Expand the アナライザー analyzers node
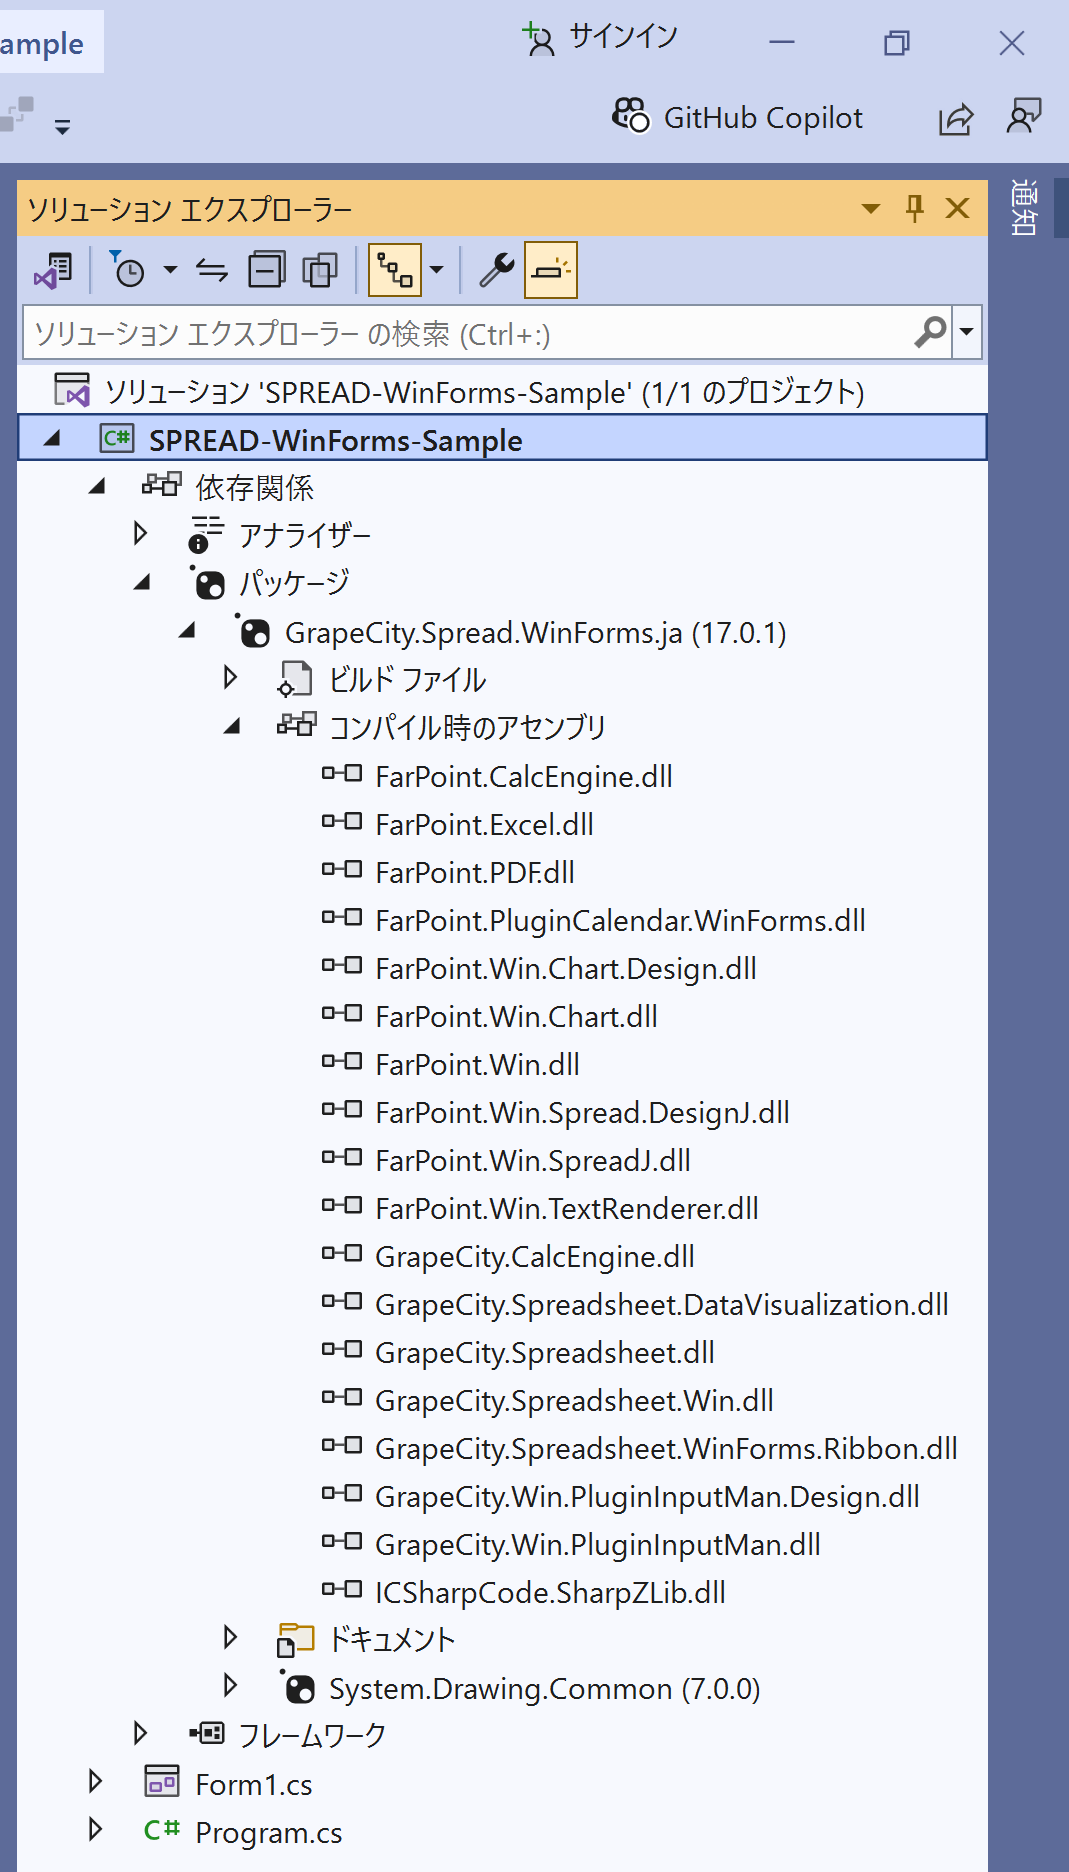This screenshot has height=1872, width=1069. pyautogui.click(x=141, y=534)
